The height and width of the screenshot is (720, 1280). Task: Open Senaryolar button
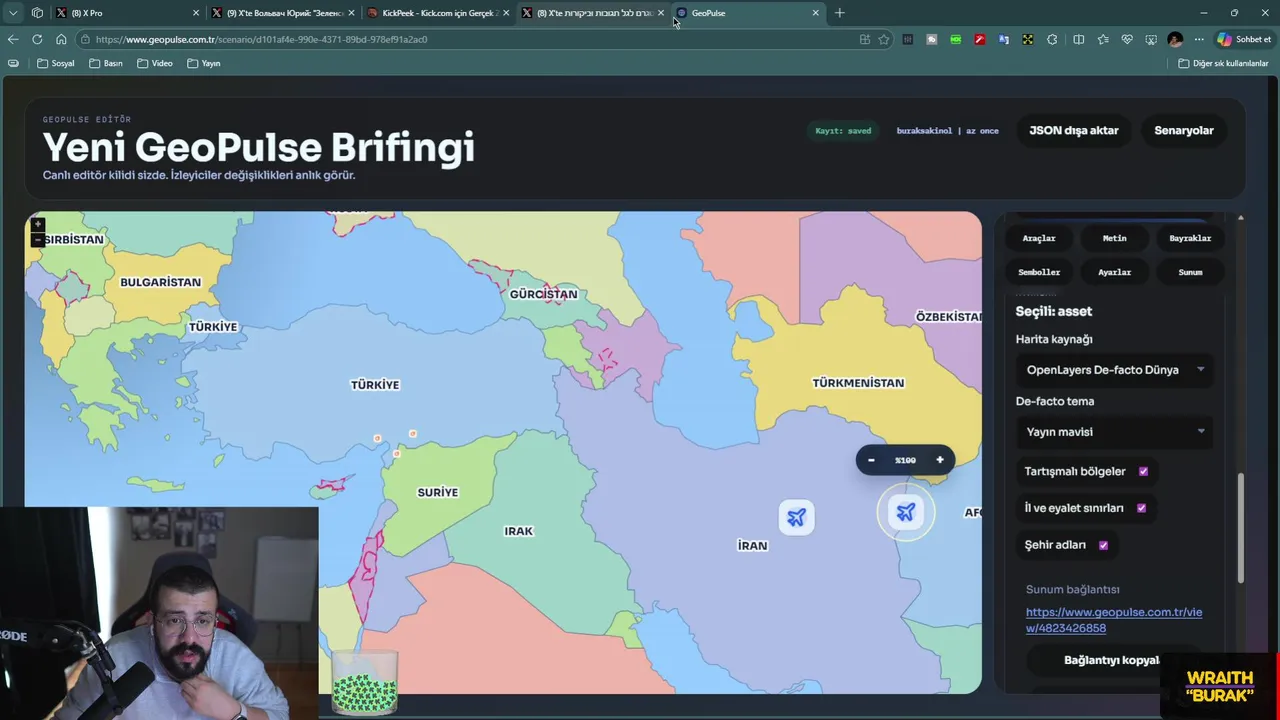pyautogui.click(x=1184, y=130)
